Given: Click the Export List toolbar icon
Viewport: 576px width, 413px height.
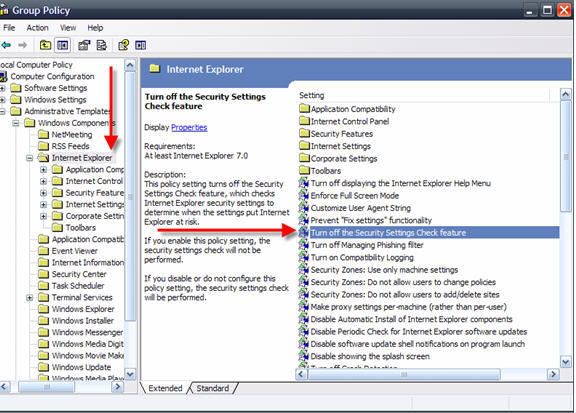Looking at the screenshot, I should [x=101, y=45].
